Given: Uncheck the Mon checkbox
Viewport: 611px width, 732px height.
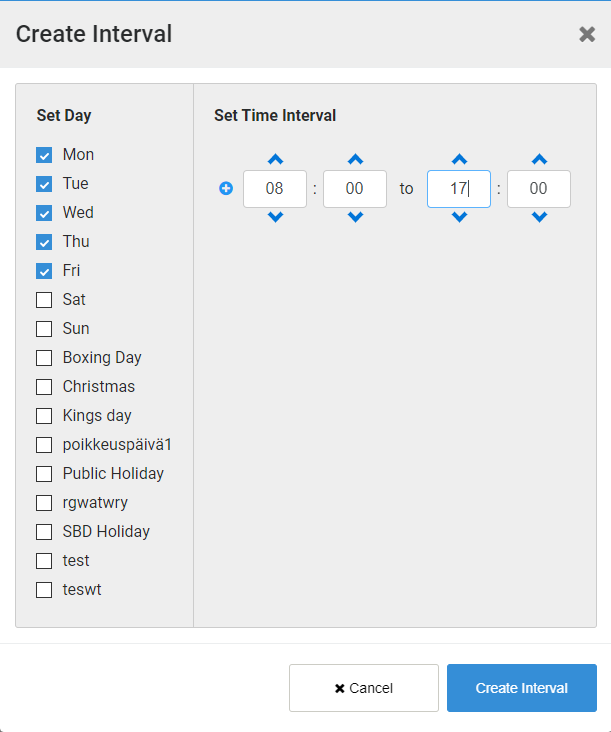Looking at the screenshot, I should (x=44, y=155).
